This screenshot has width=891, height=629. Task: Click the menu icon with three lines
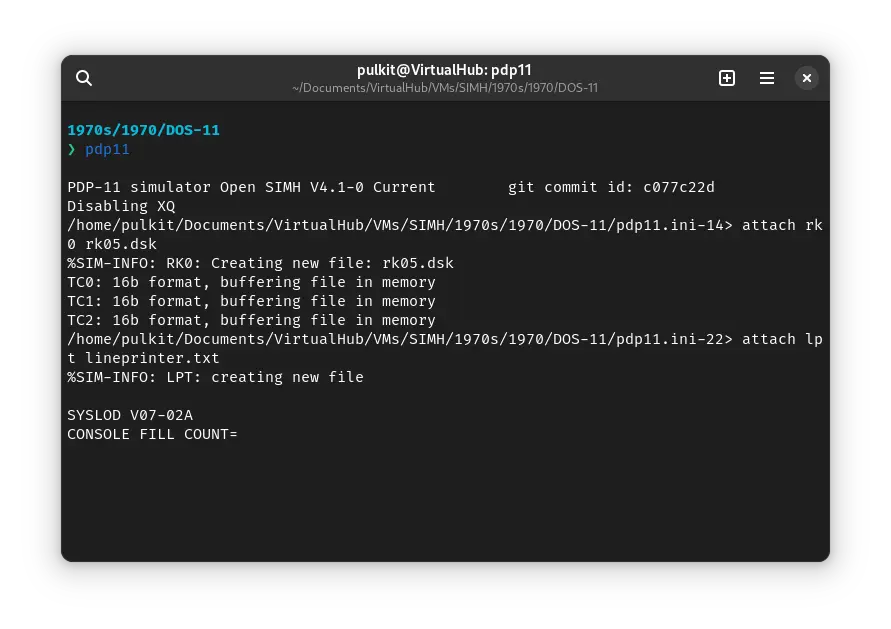(x=767, y=78)
